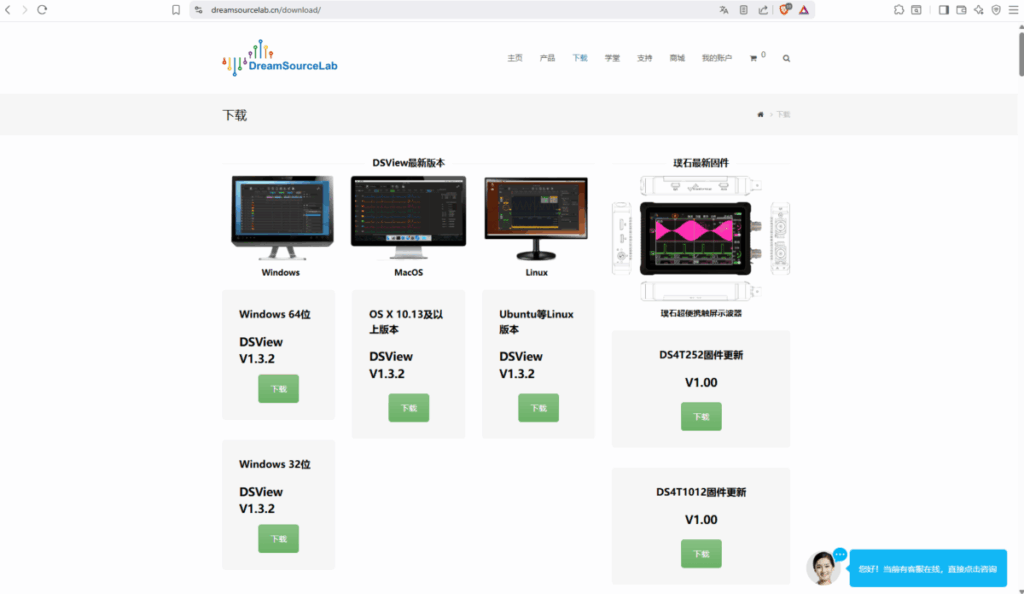Click the '下载' page title heading

[x=234, y=116]
